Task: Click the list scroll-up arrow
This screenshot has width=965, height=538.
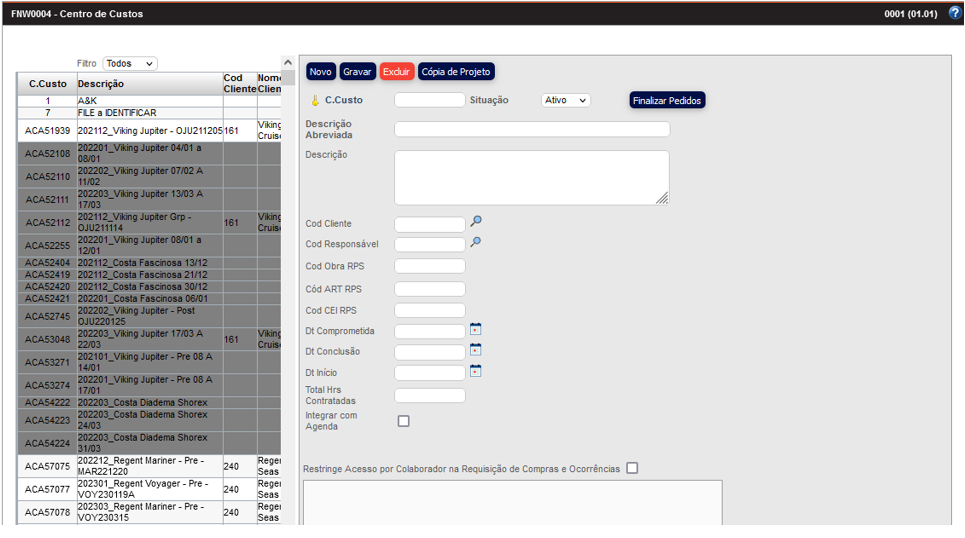Action: coord(288,63)
